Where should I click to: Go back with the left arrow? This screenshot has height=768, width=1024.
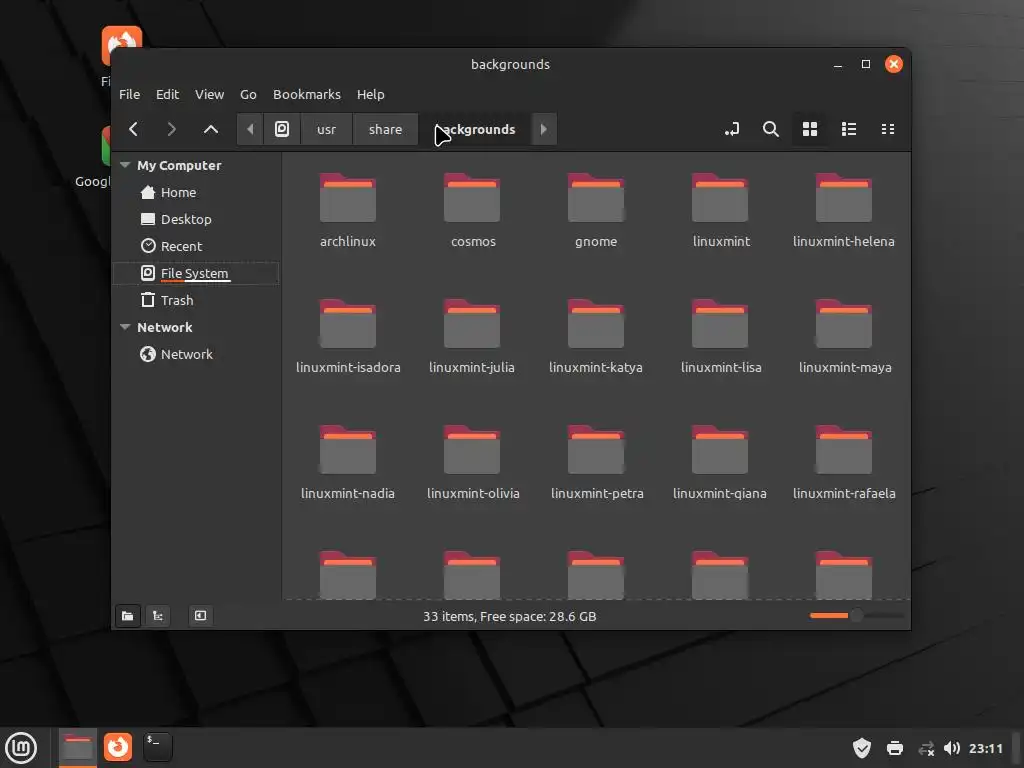(x=133, y=129)
